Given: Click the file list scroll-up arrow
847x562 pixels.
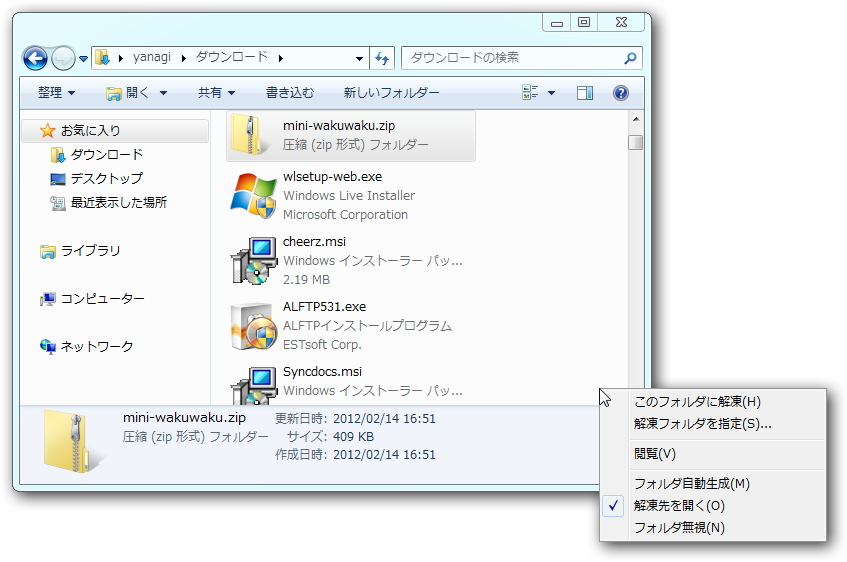Looking at the screenshot, I should coord(636,119).
